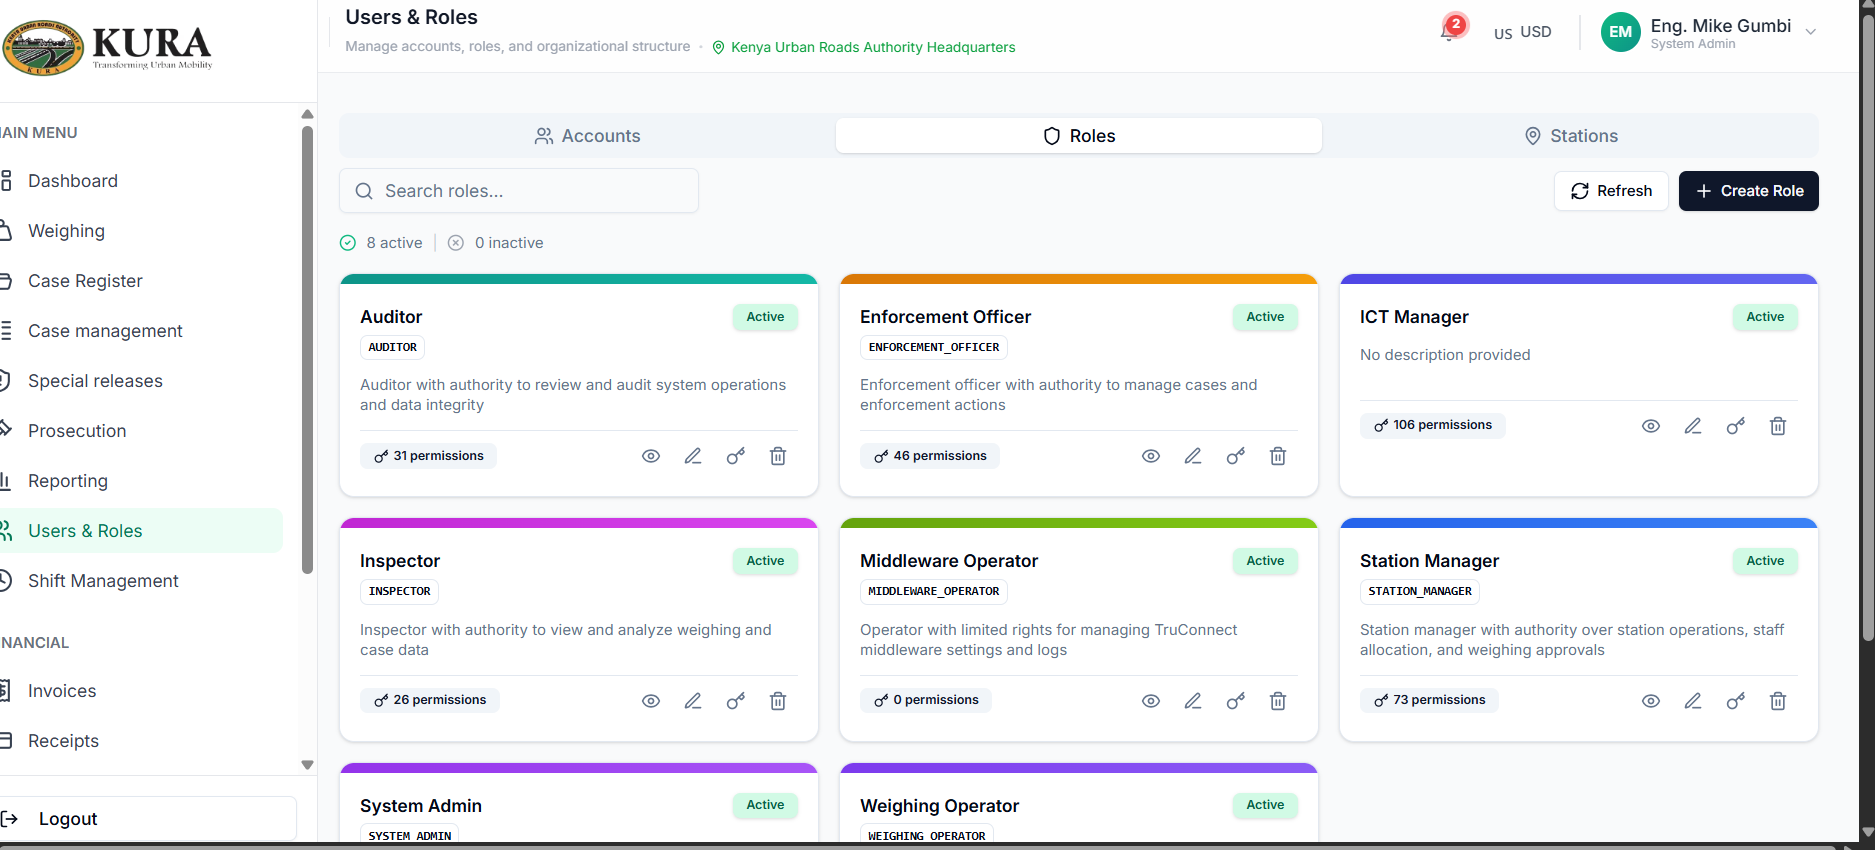Click the Create Role button

1748,191
